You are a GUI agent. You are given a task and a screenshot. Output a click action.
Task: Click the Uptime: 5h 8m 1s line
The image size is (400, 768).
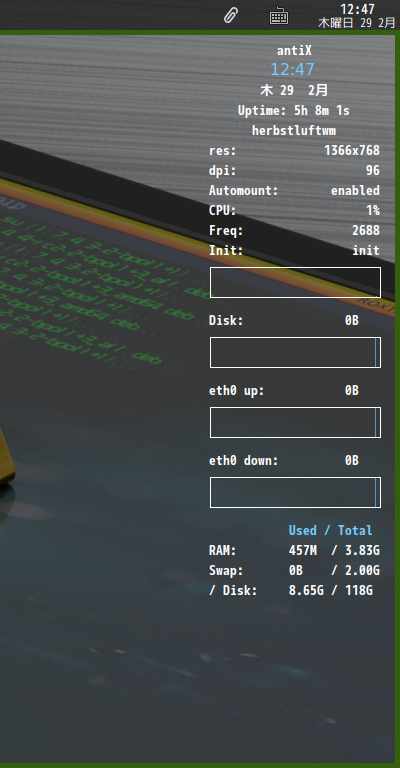point(294,111)
